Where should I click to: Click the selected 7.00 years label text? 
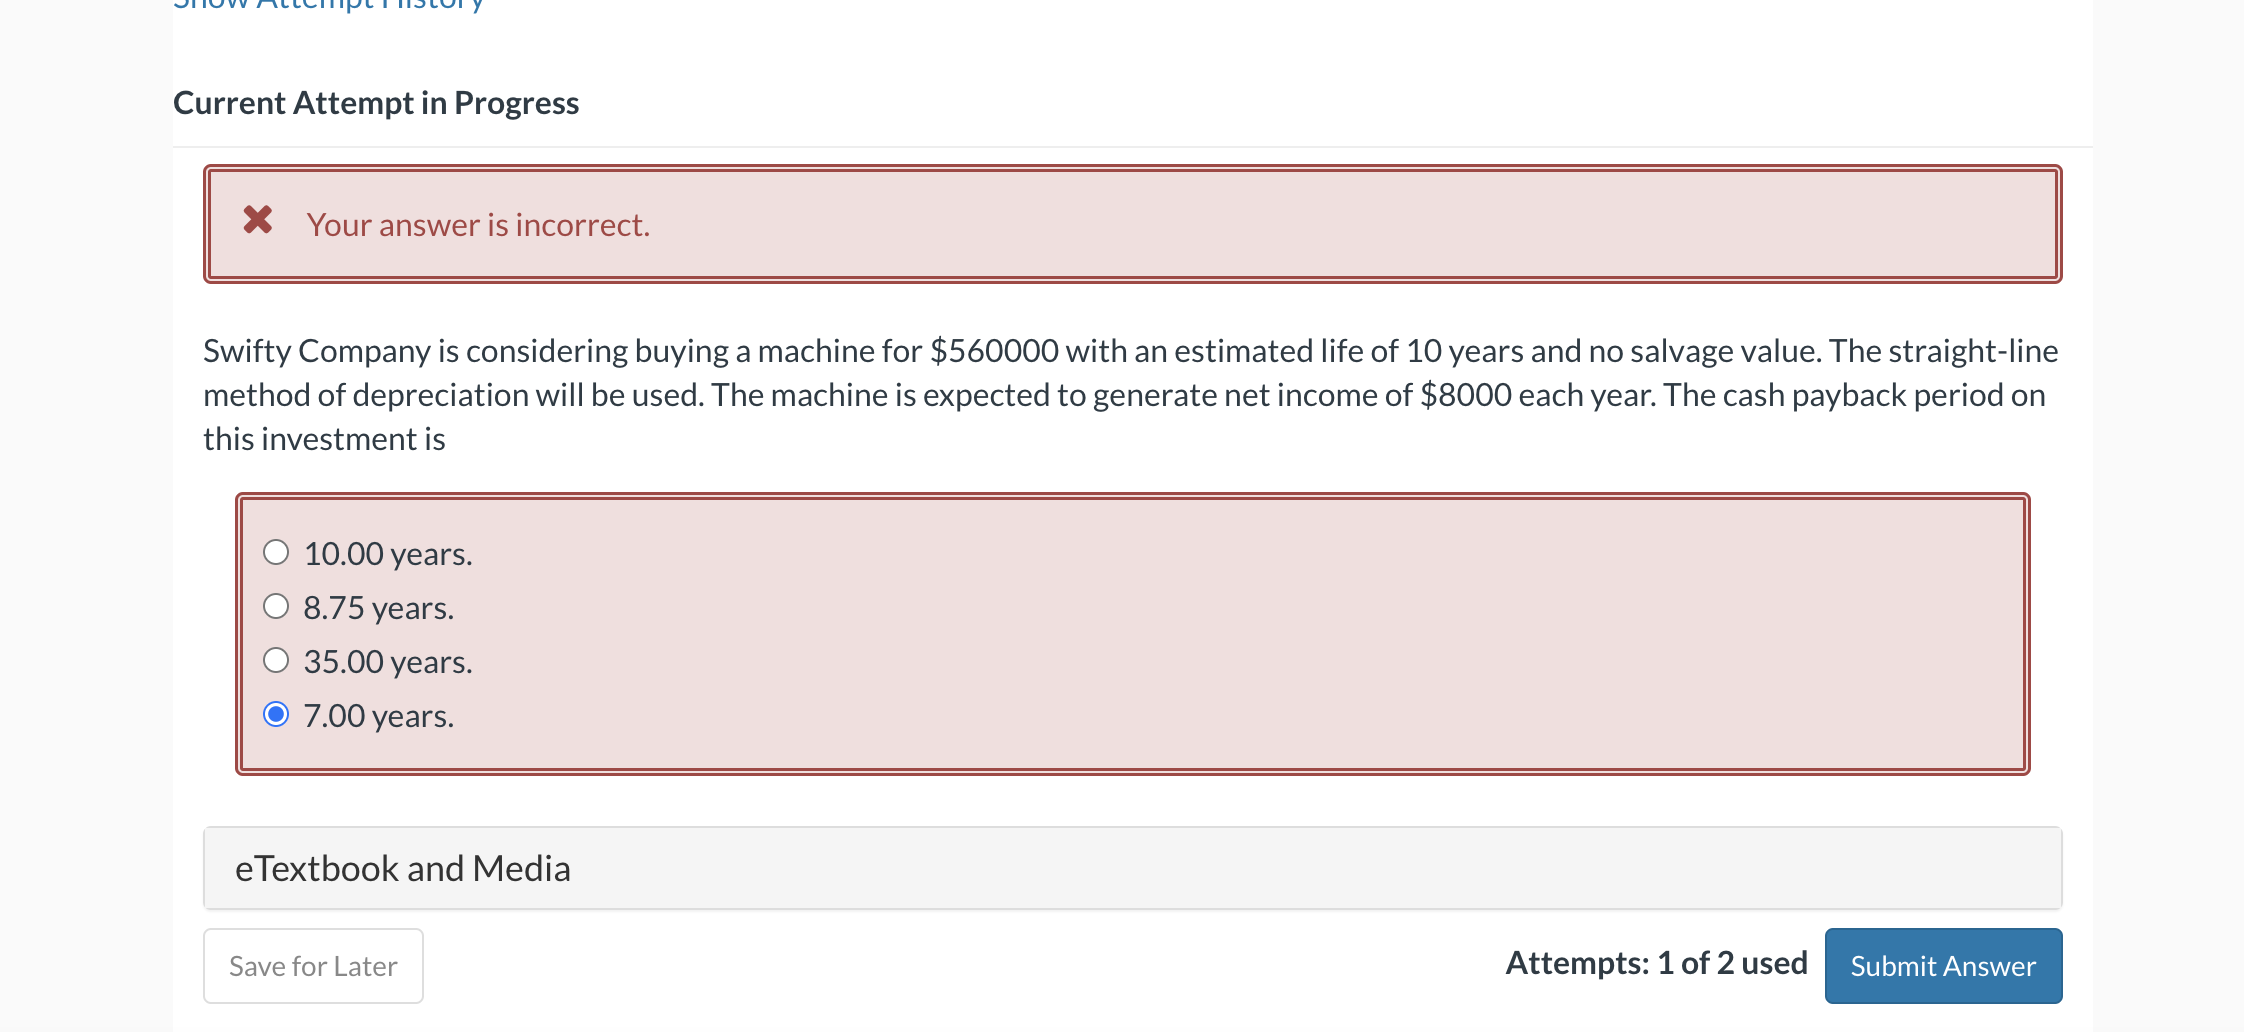[378, 714]
